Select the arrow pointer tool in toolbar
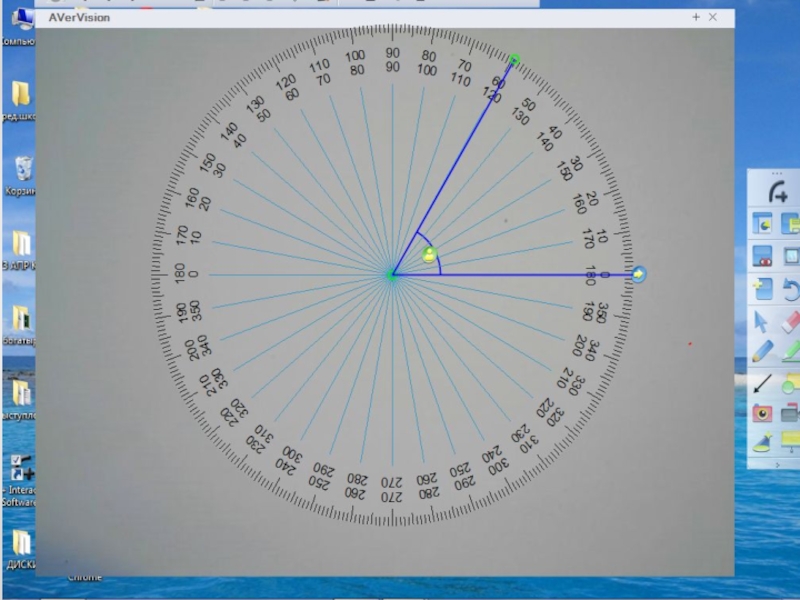 pyautogui.click(x=762, y=322)
